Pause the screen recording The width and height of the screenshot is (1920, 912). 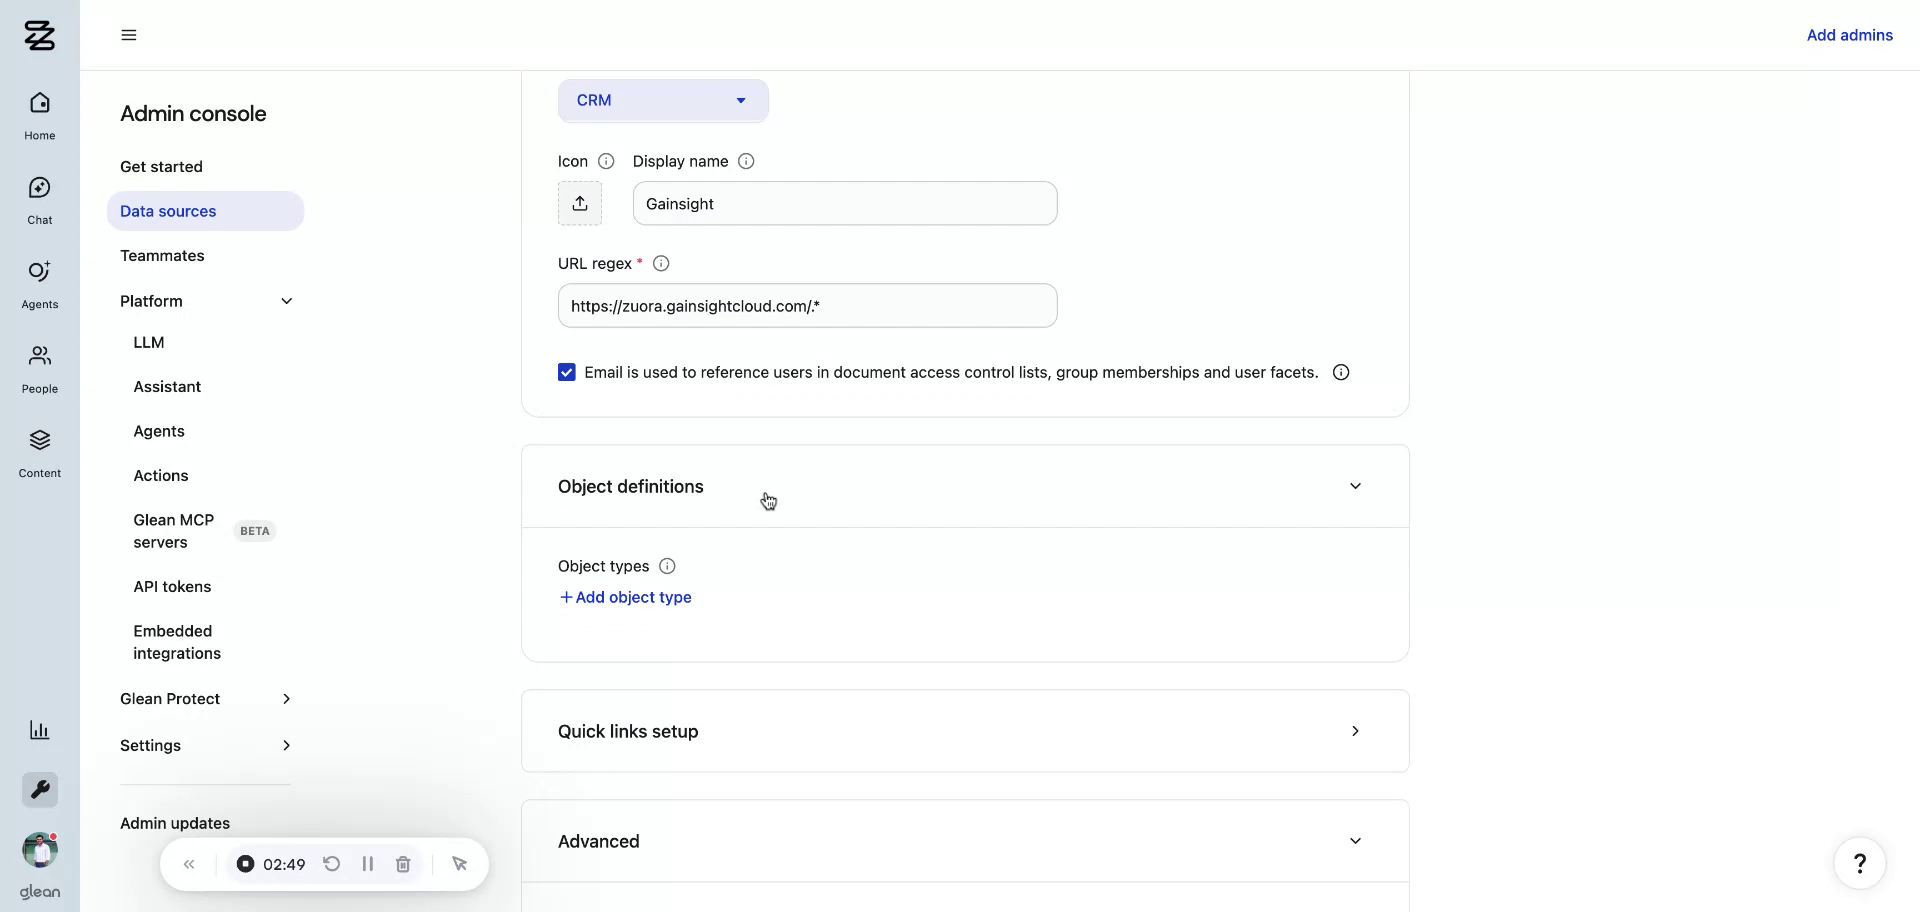367,864
